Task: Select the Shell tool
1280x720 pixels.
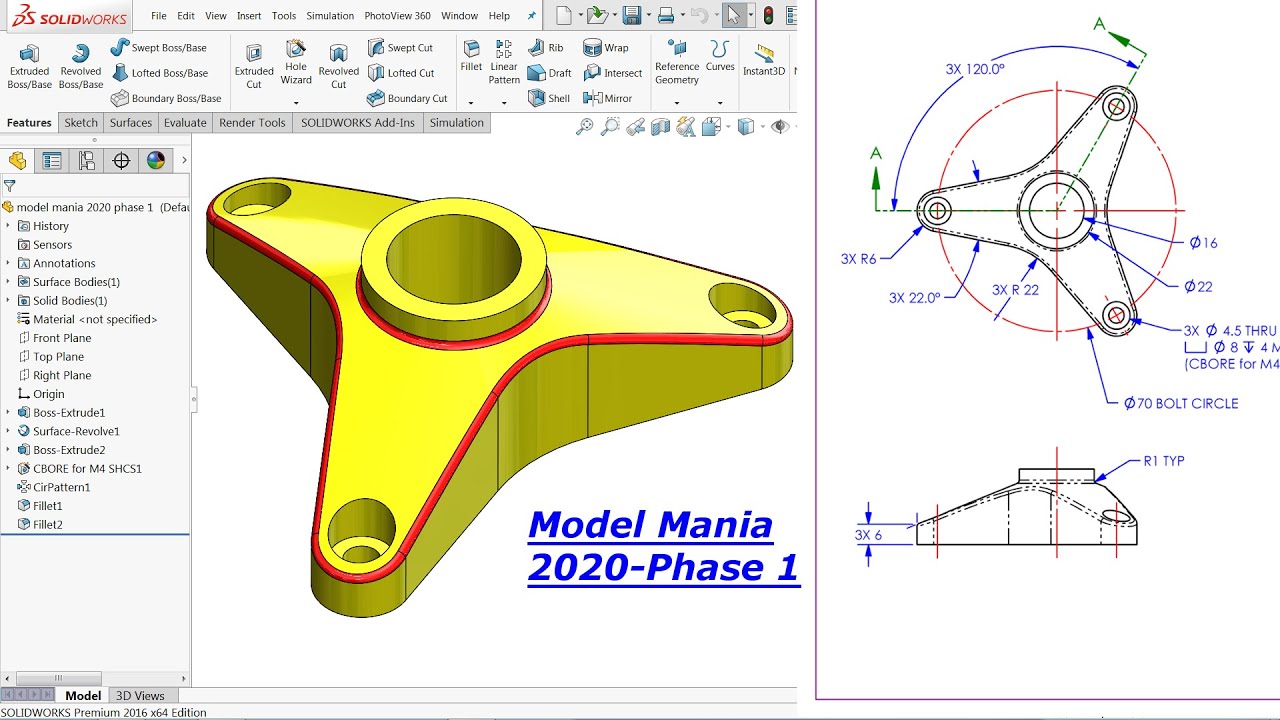Action: (x=548, y=98)
